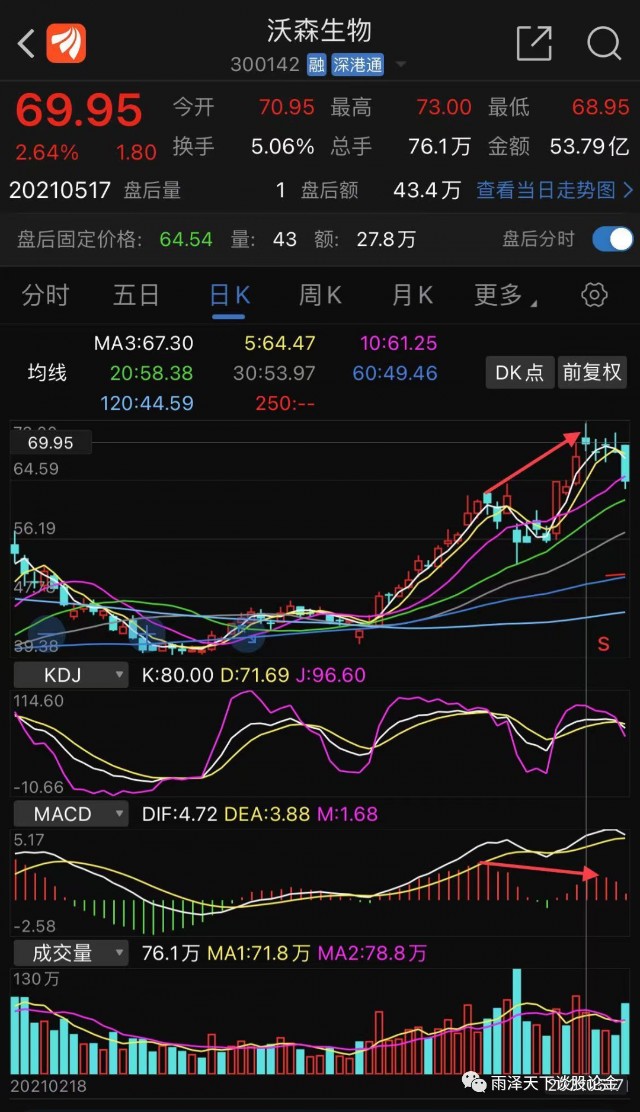
Task: Click the 10:61.25 moving average value
Action: (x=399, y=343)
